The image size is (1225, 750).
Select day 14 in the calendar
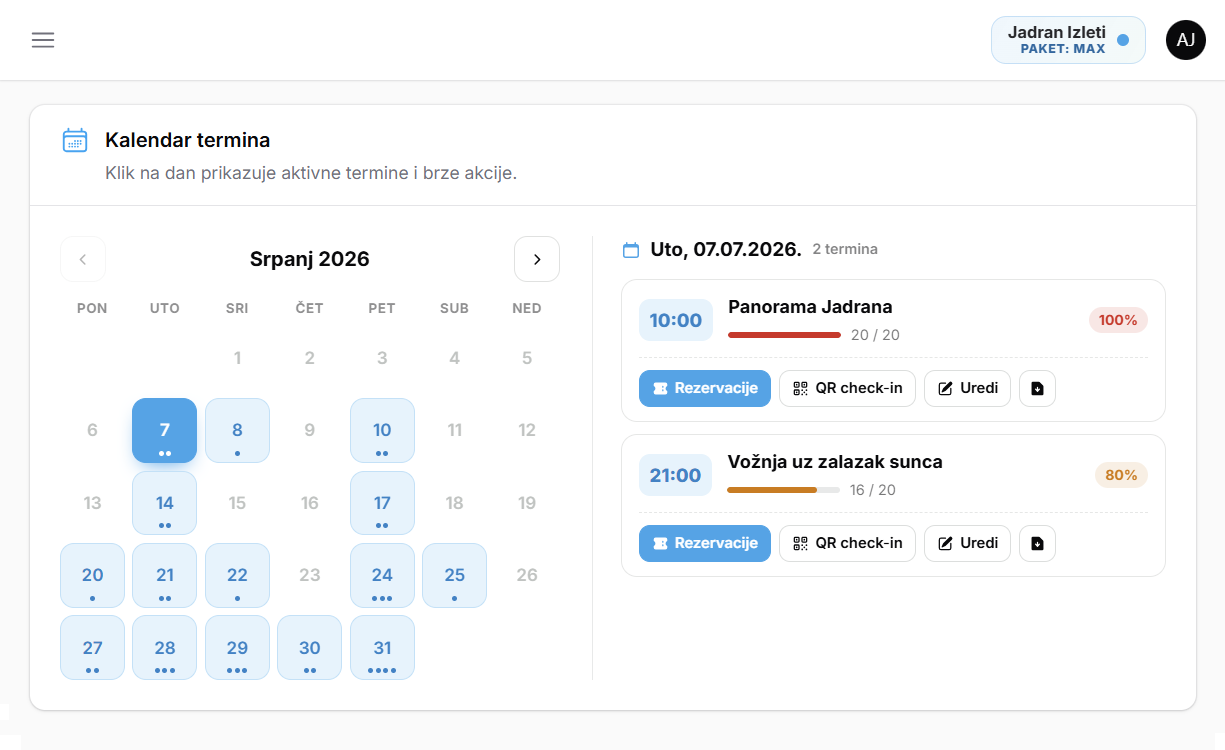(165, 503)
